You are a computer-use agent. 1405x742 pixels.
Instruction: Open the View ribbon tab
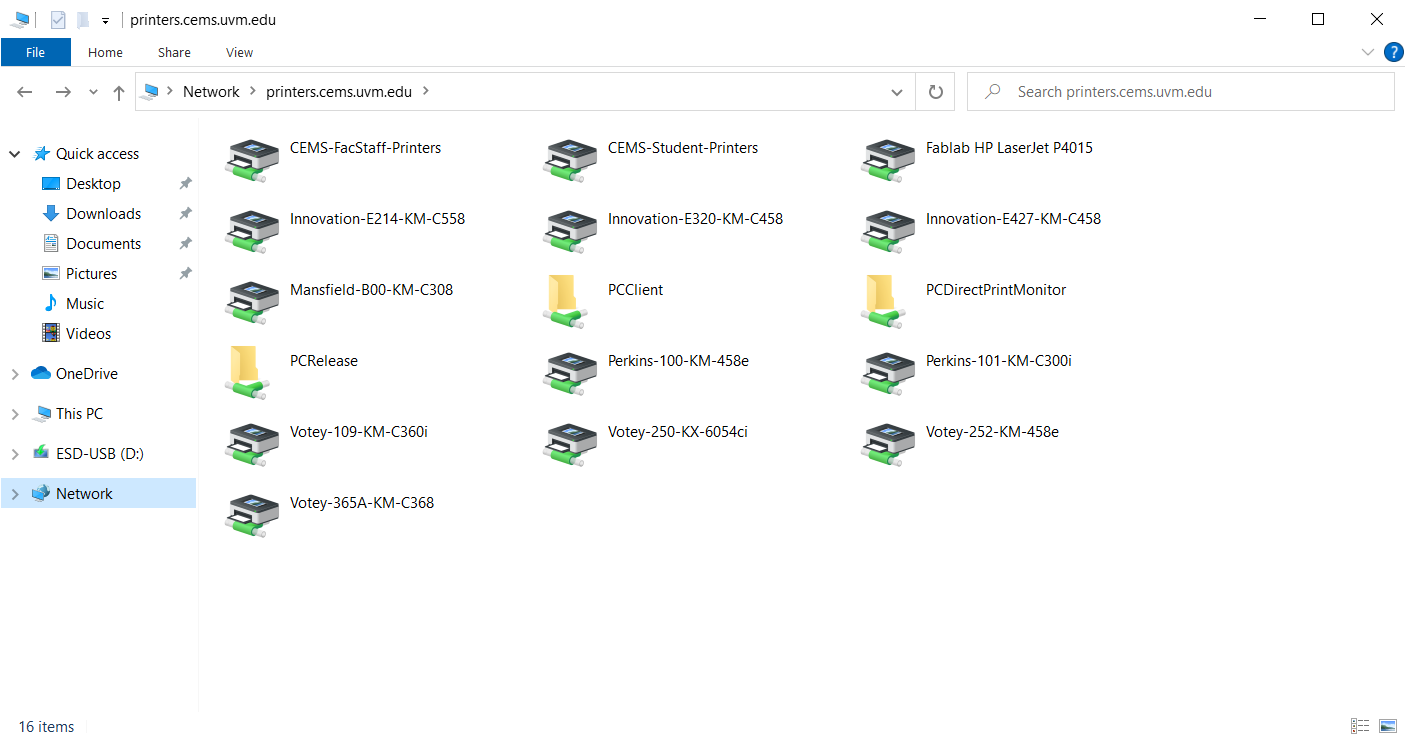point(240,52)
